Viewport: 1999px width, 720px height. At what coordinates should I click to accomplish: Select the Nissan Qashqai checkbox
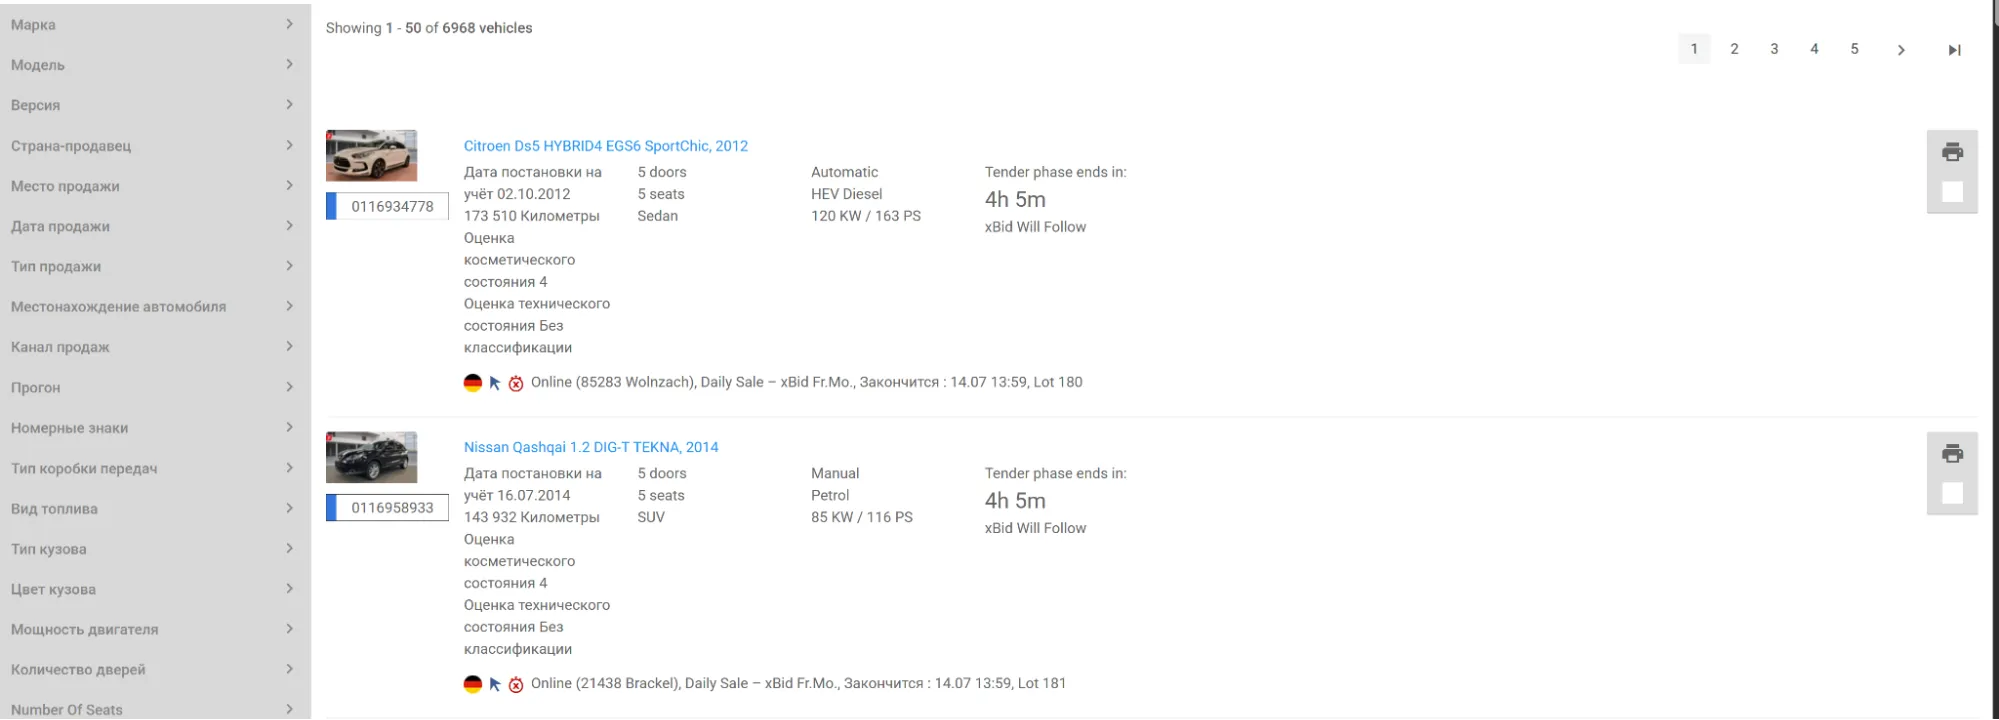pyautogui.click(x=1952, y=493)
